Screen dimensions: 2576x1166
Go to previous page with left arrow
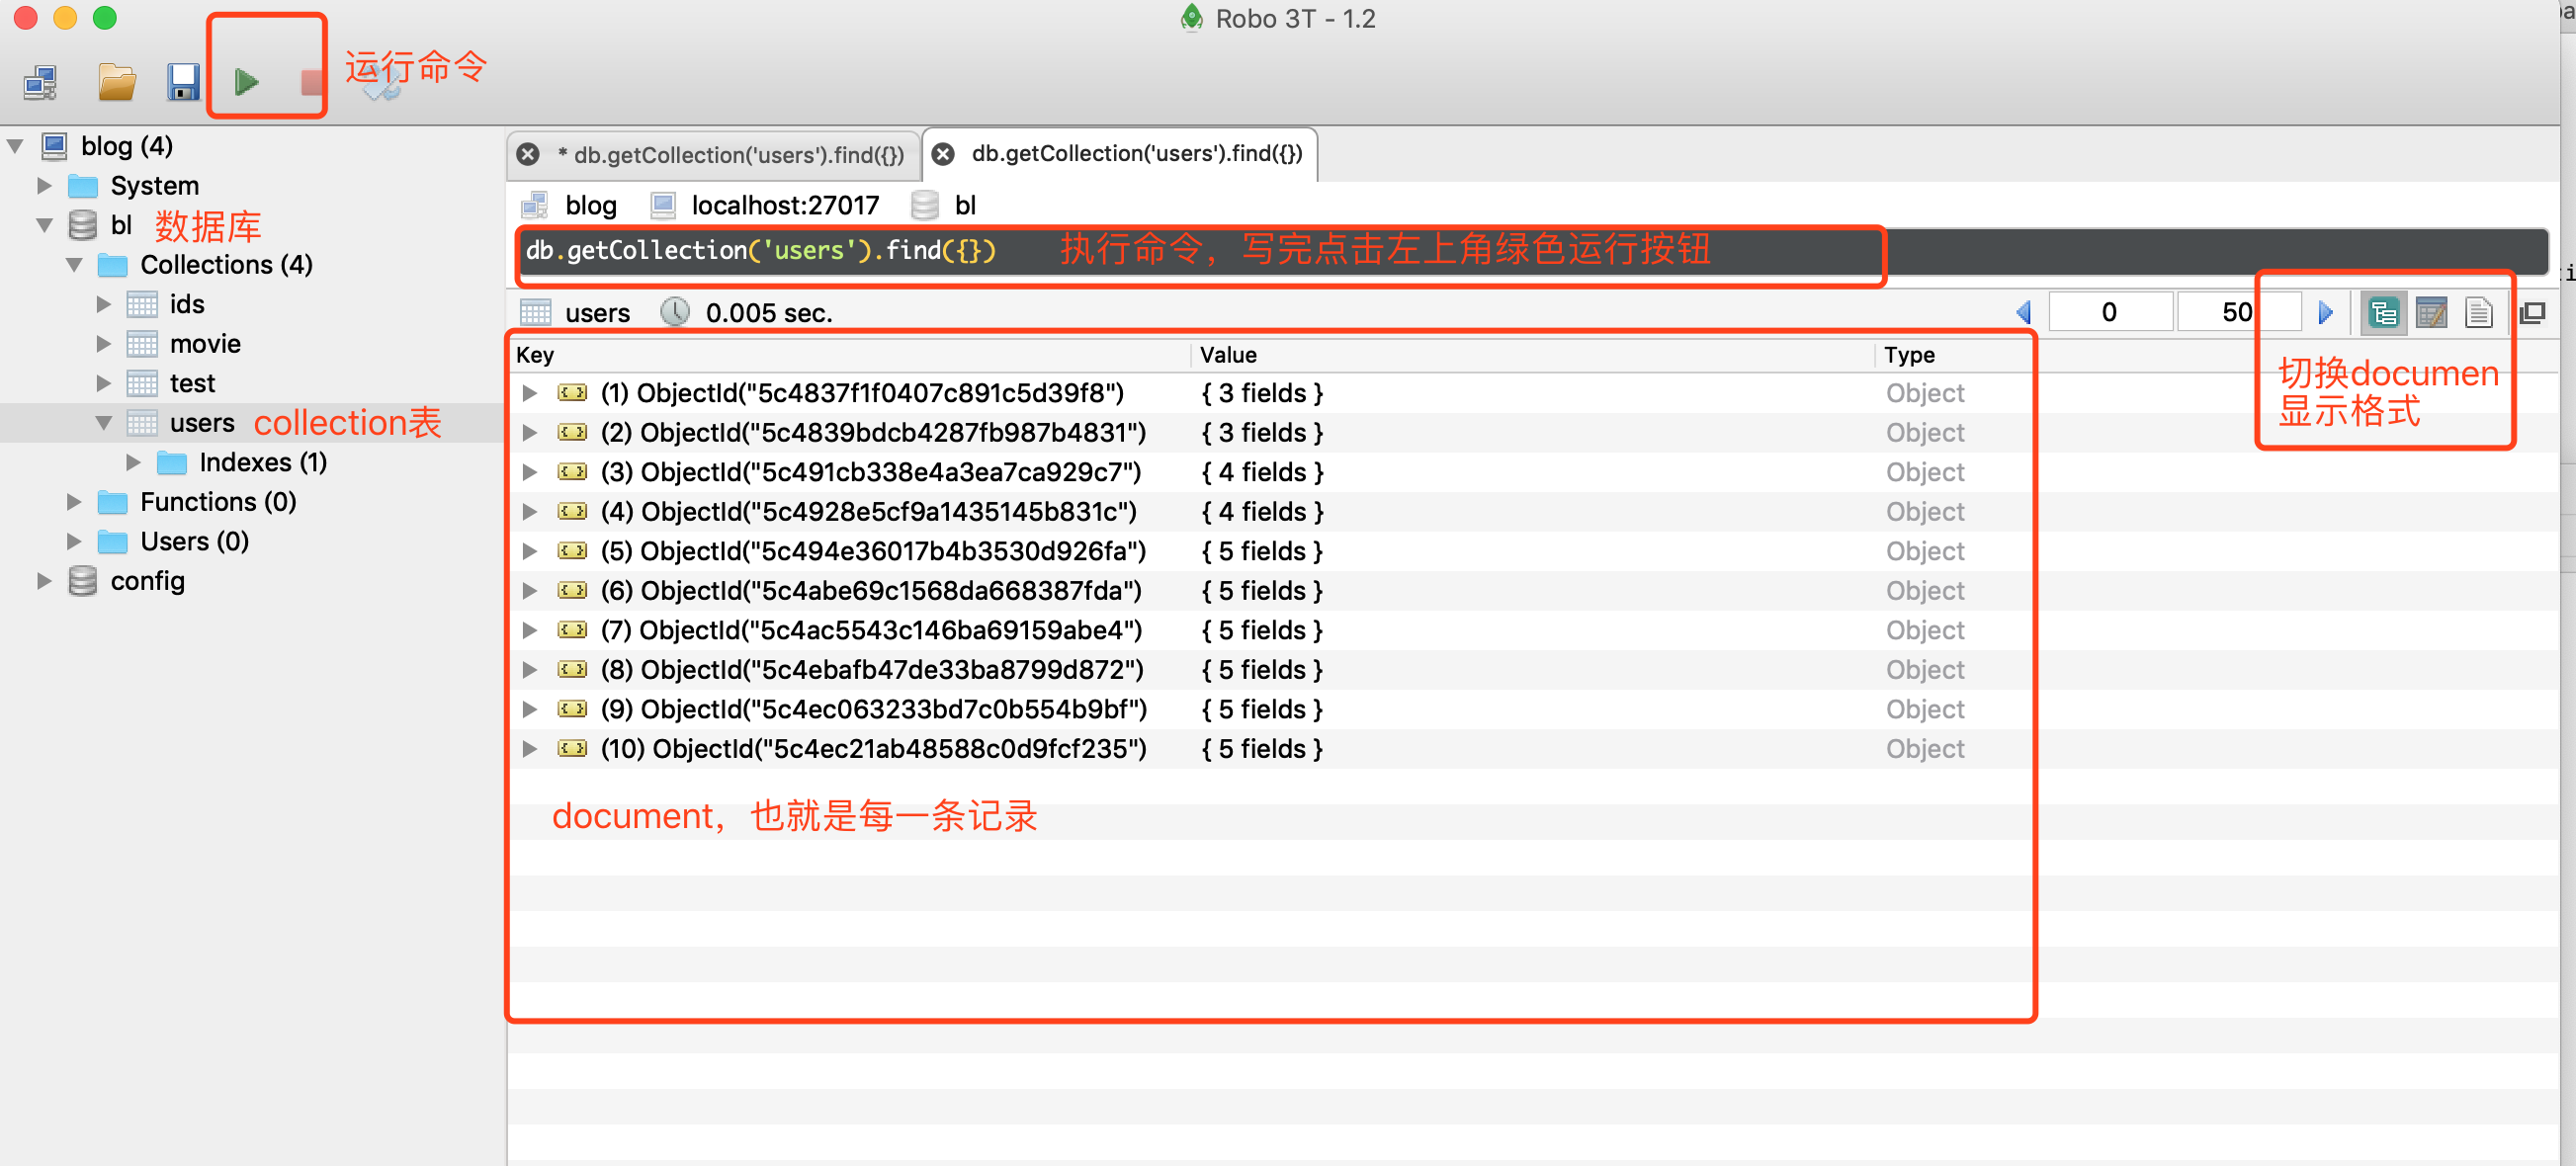[x=2023, y=313]
